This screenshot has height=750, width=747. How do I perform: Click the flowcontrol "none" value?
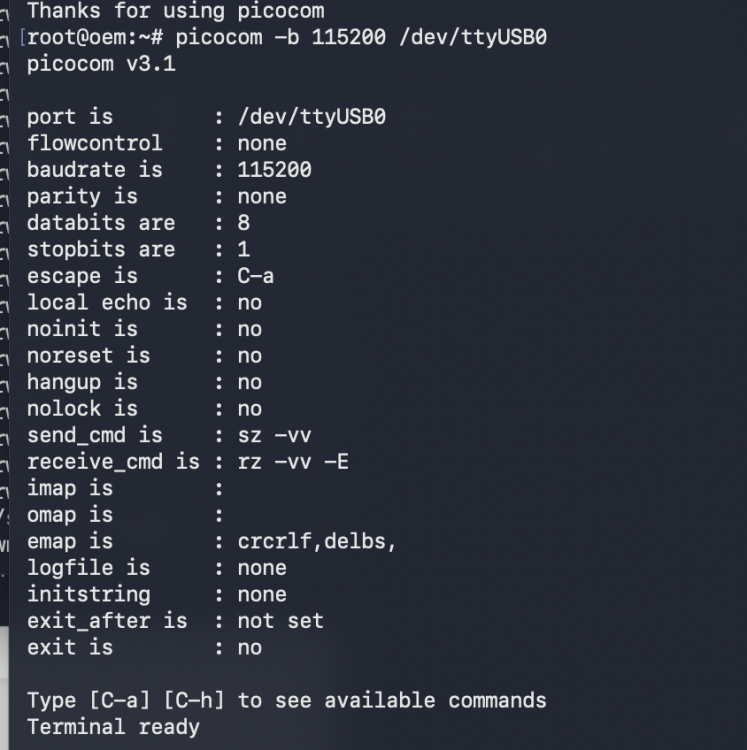(x=262, y=143)
